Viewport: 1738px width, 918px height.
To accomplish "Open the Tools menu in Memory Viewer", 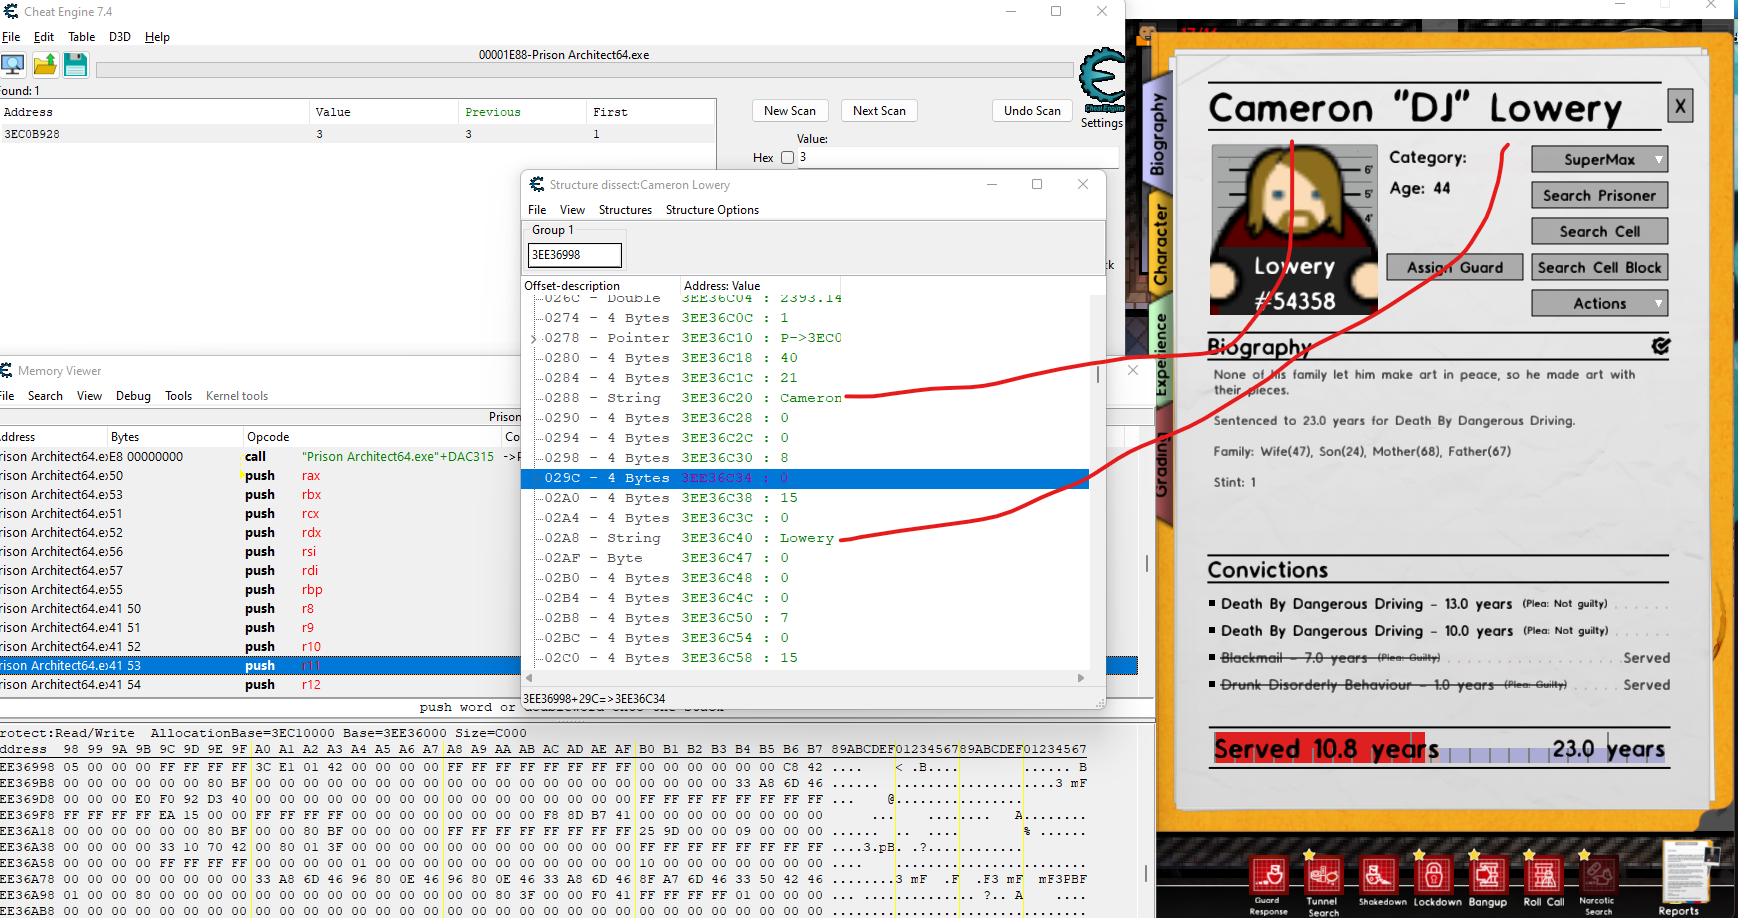I will click(178, 396).
